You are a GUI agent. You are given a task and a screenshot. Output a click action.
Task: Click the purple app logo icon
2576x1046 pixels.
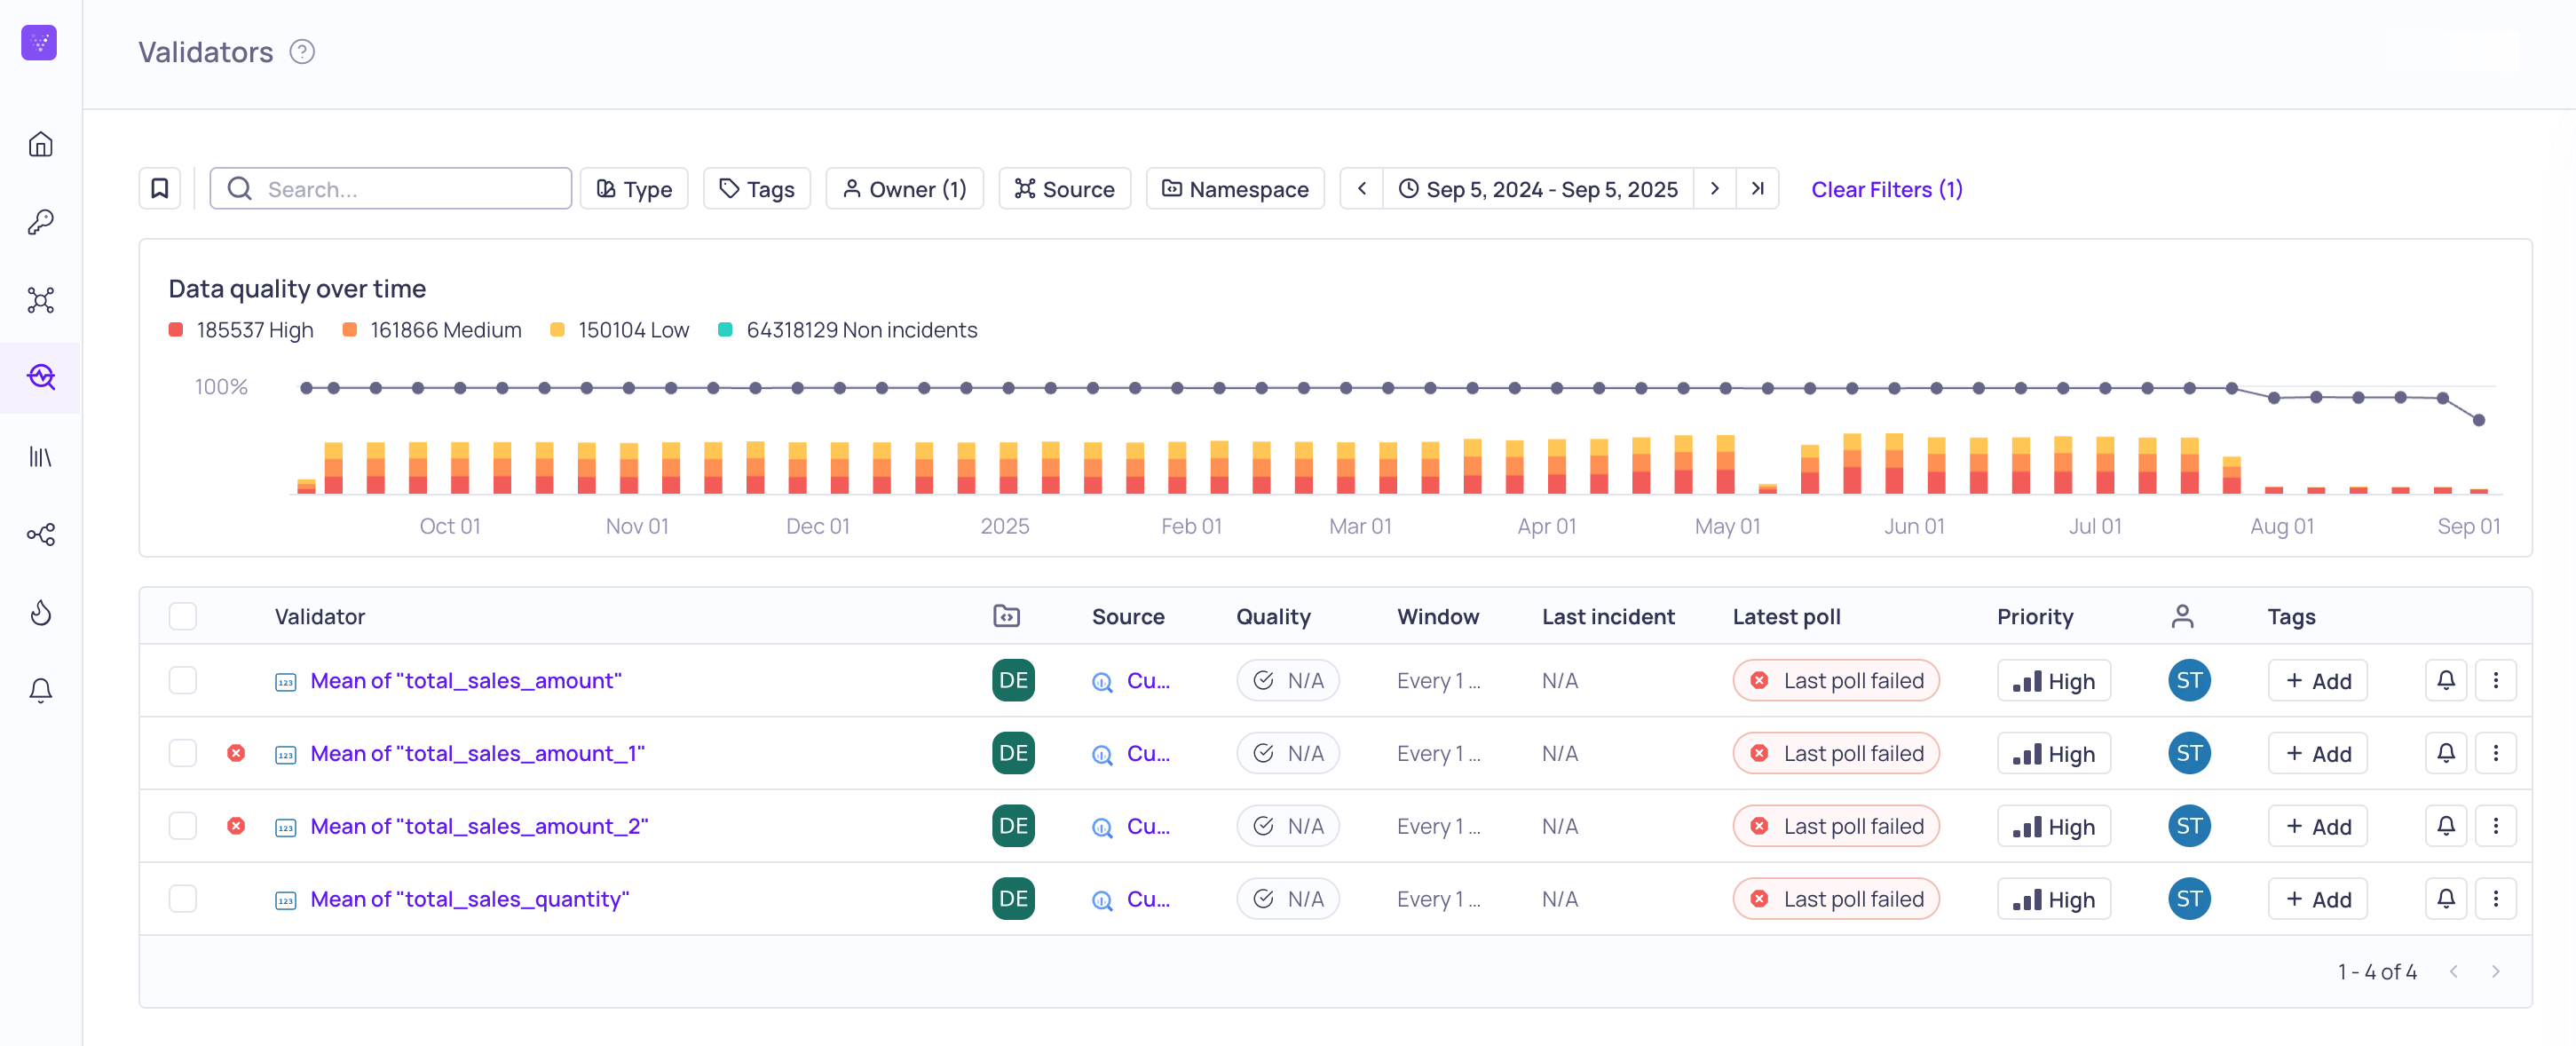point(39,42)
